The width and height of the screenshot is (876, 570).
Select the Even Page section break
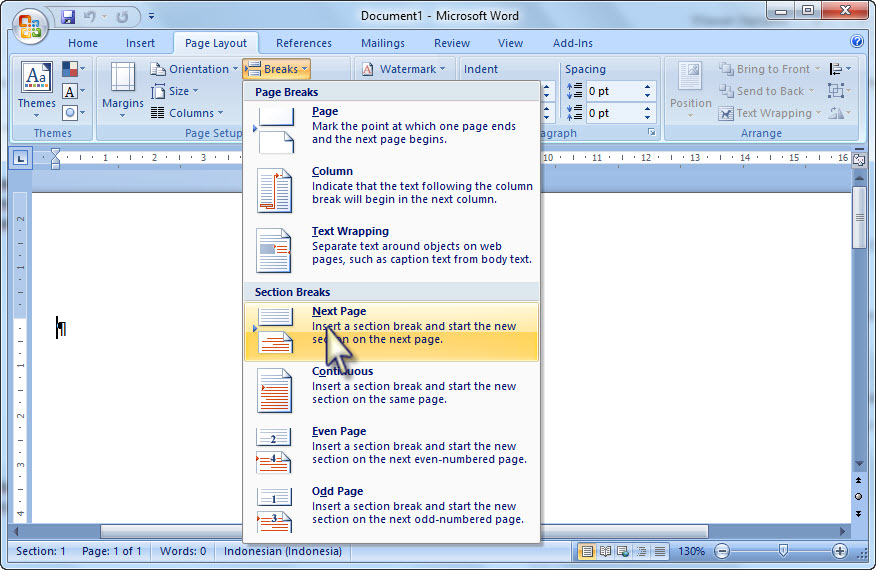(392, 449)
